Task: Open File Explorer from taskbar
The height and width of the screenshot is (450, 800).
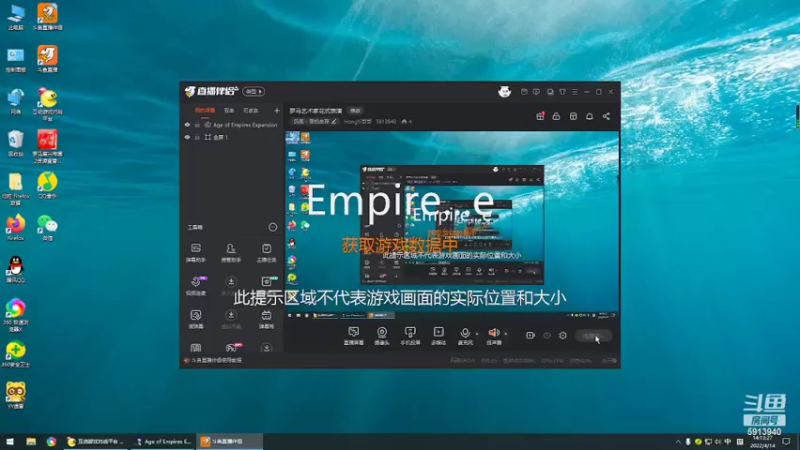Action: coord(31,441)
